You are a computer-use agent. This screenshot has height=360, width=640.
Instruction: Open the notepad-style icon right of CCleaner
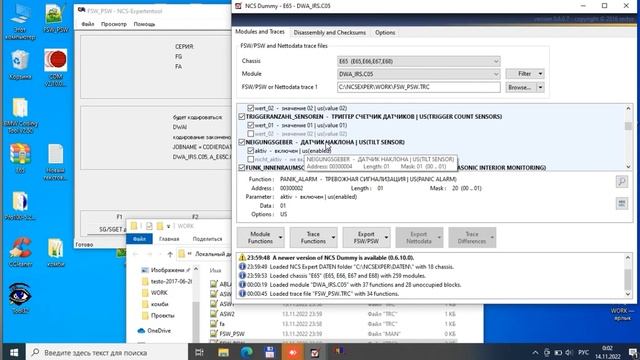(56, 252)
